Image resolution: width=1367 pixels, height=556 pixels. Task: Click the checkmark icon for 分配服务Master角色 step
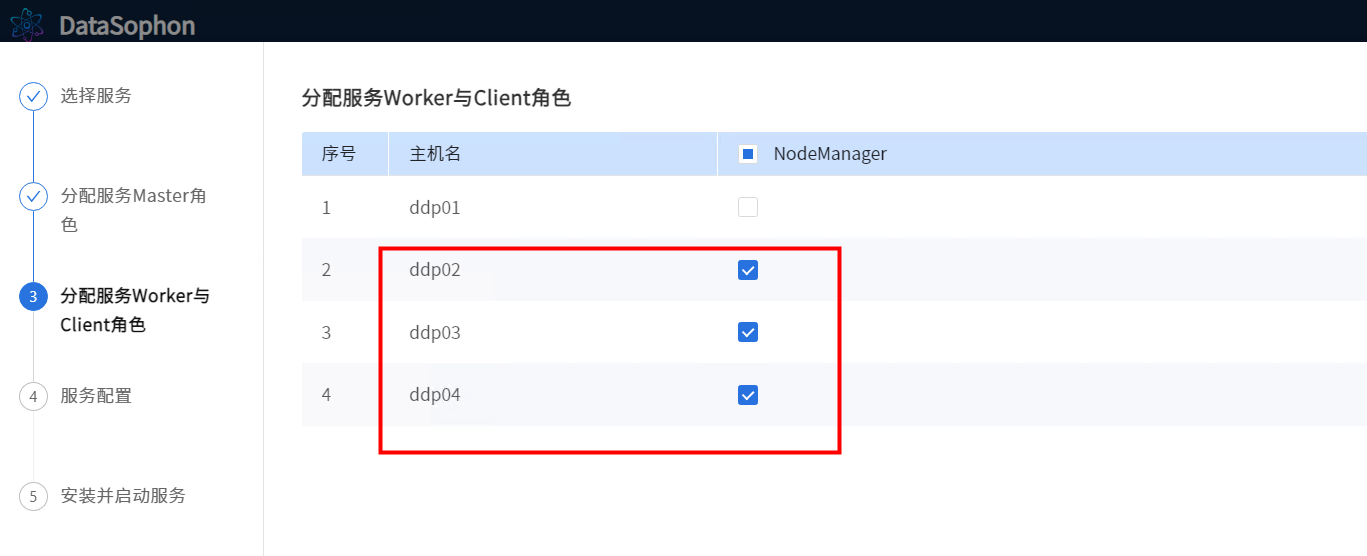tap(33, 197)
